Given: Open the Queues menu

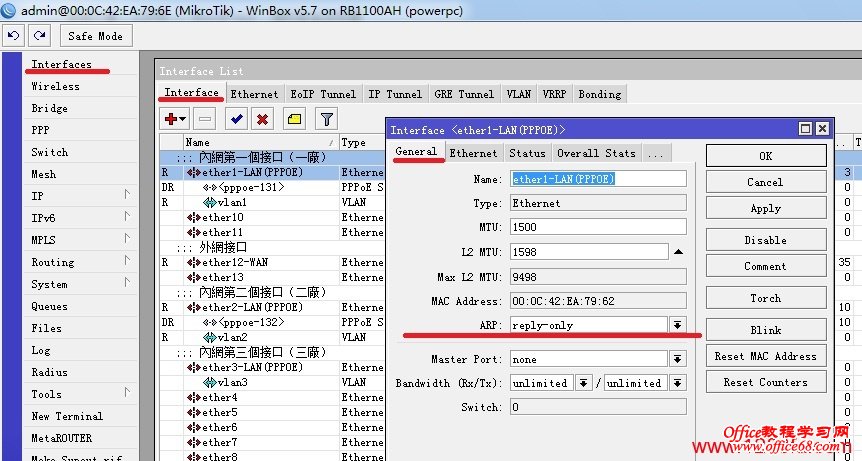Looking at the screenshot, I should pos(49,306).
